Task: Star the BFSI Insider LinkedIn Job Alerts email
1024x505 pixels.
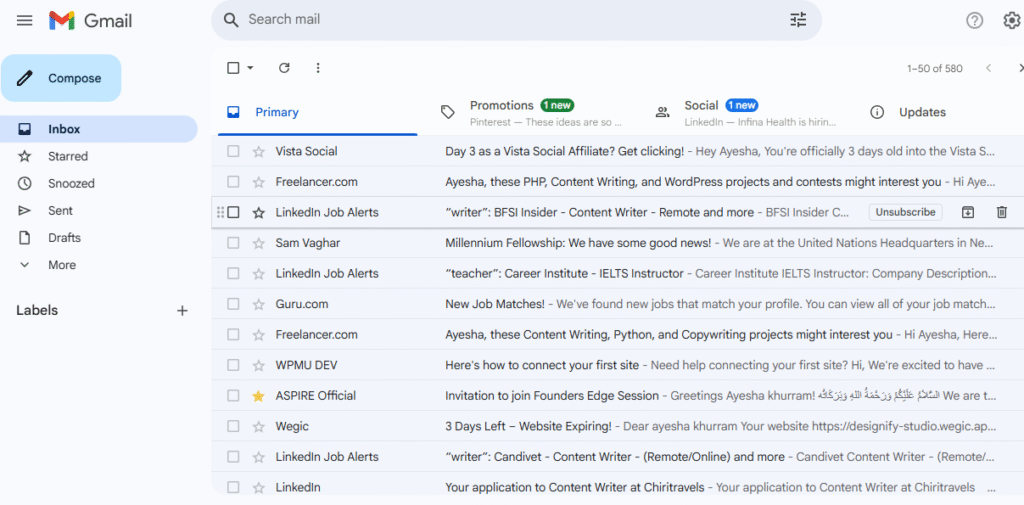Action: click(259, 212)
